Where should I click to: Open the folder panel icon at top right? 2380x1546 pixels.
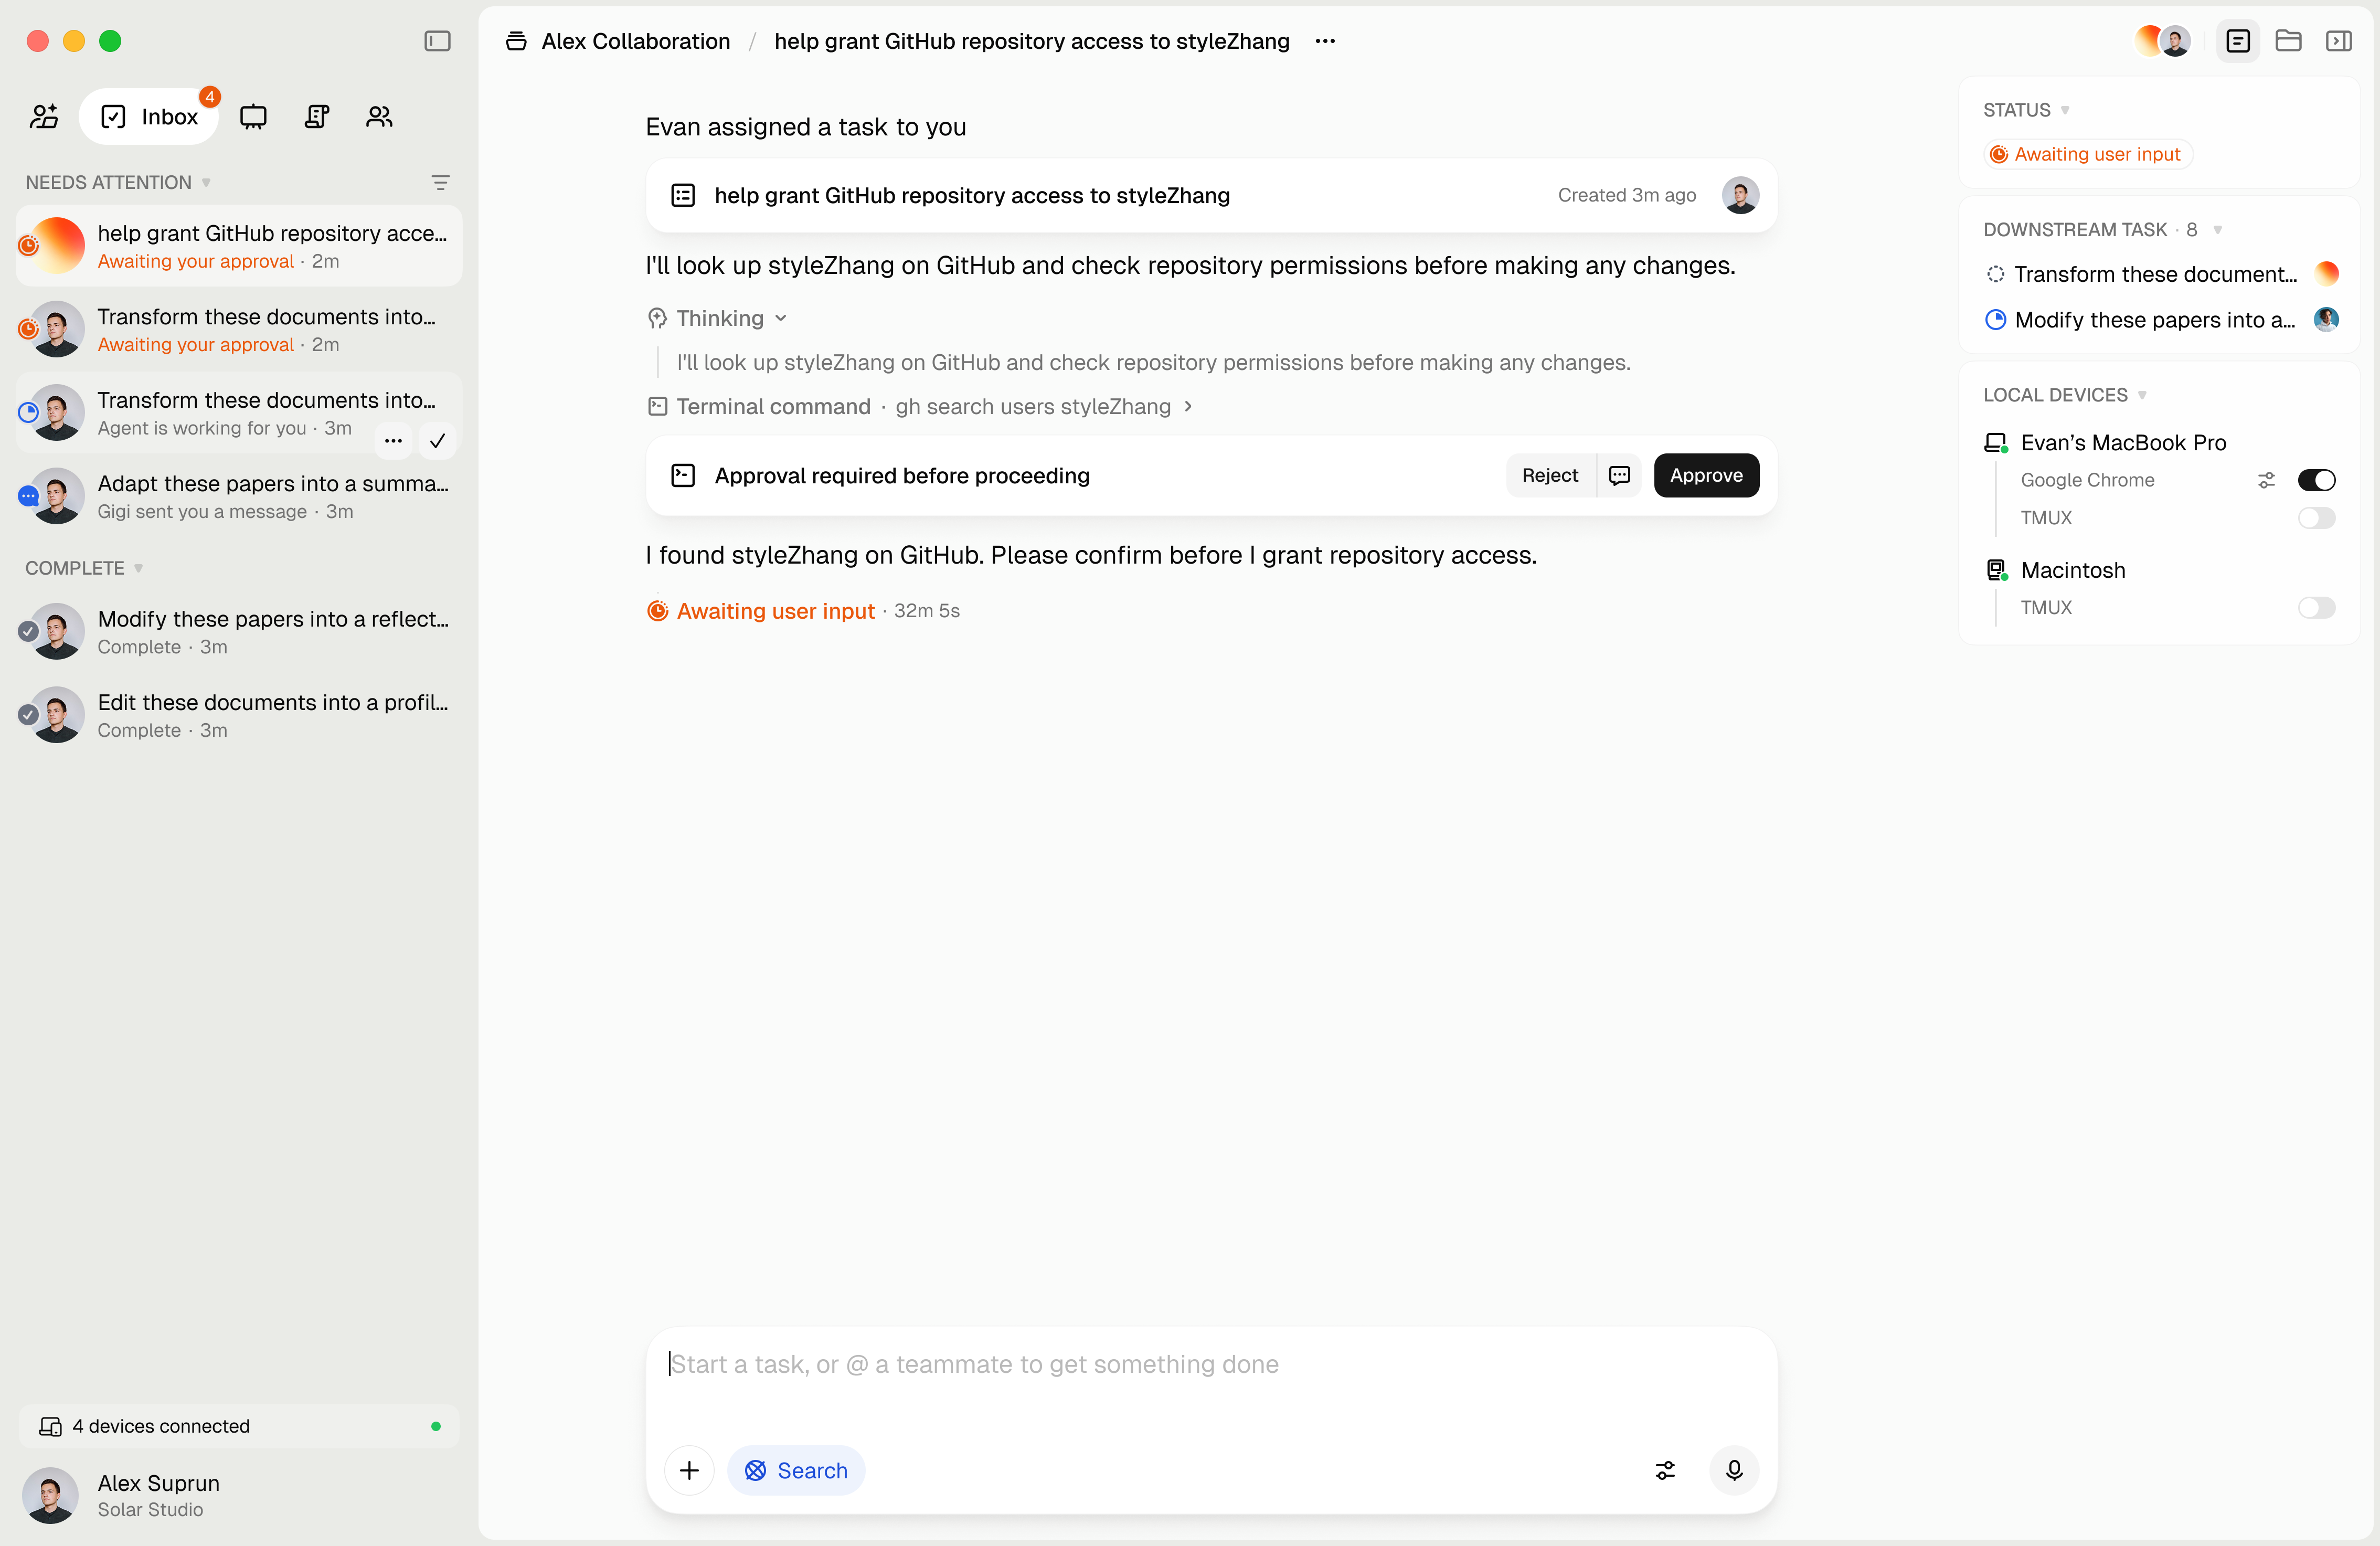(2289, 41)
